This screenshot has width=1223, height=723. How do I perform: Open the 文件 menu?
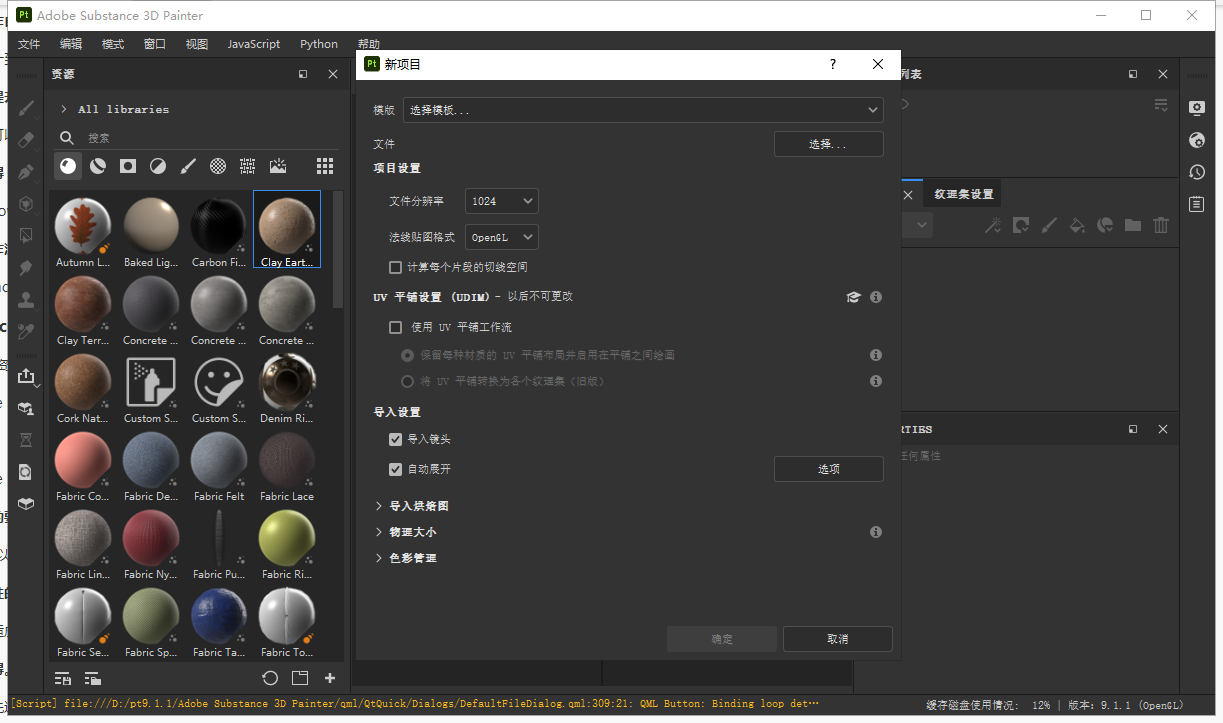(x=29, y=44)
